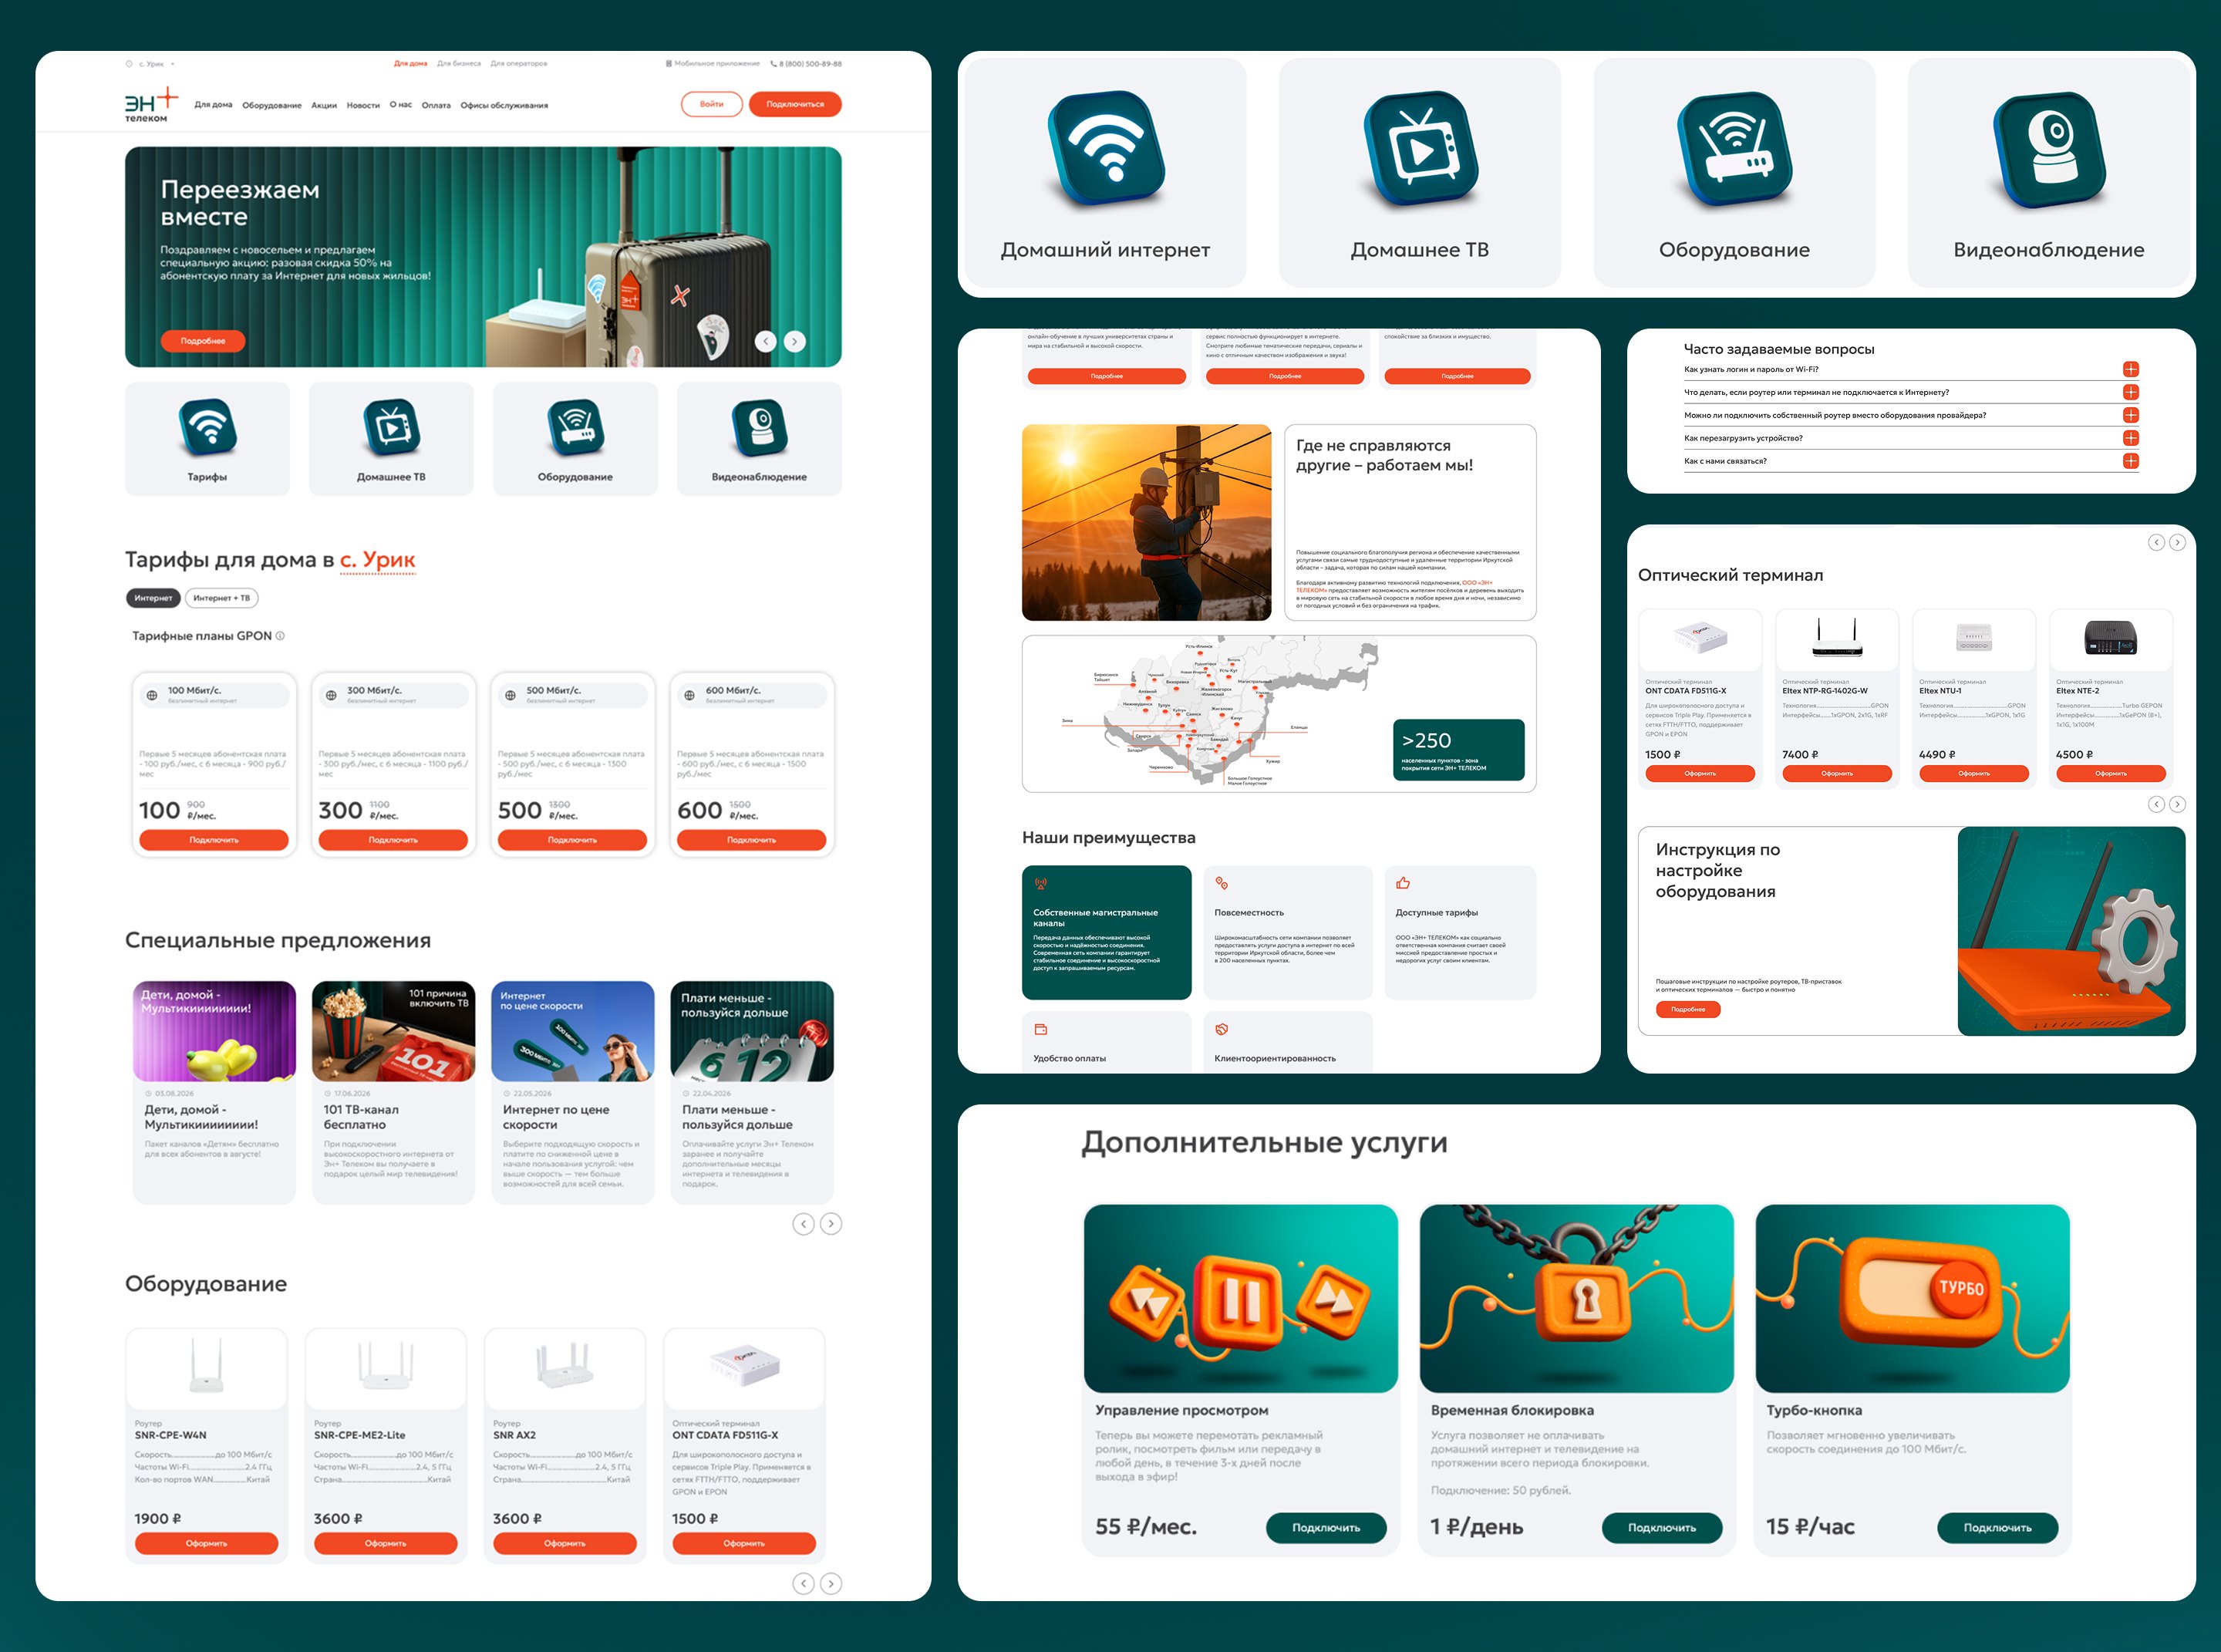Click the large Домашнее ТВ television icon
This screenshot has height=1652, width=2221.
pyautogui.click(x=1420, y=150)
